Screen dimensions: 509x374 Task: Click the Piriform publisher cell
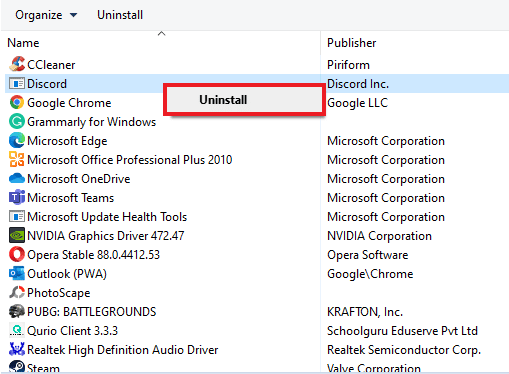click(x=348, y=65)
